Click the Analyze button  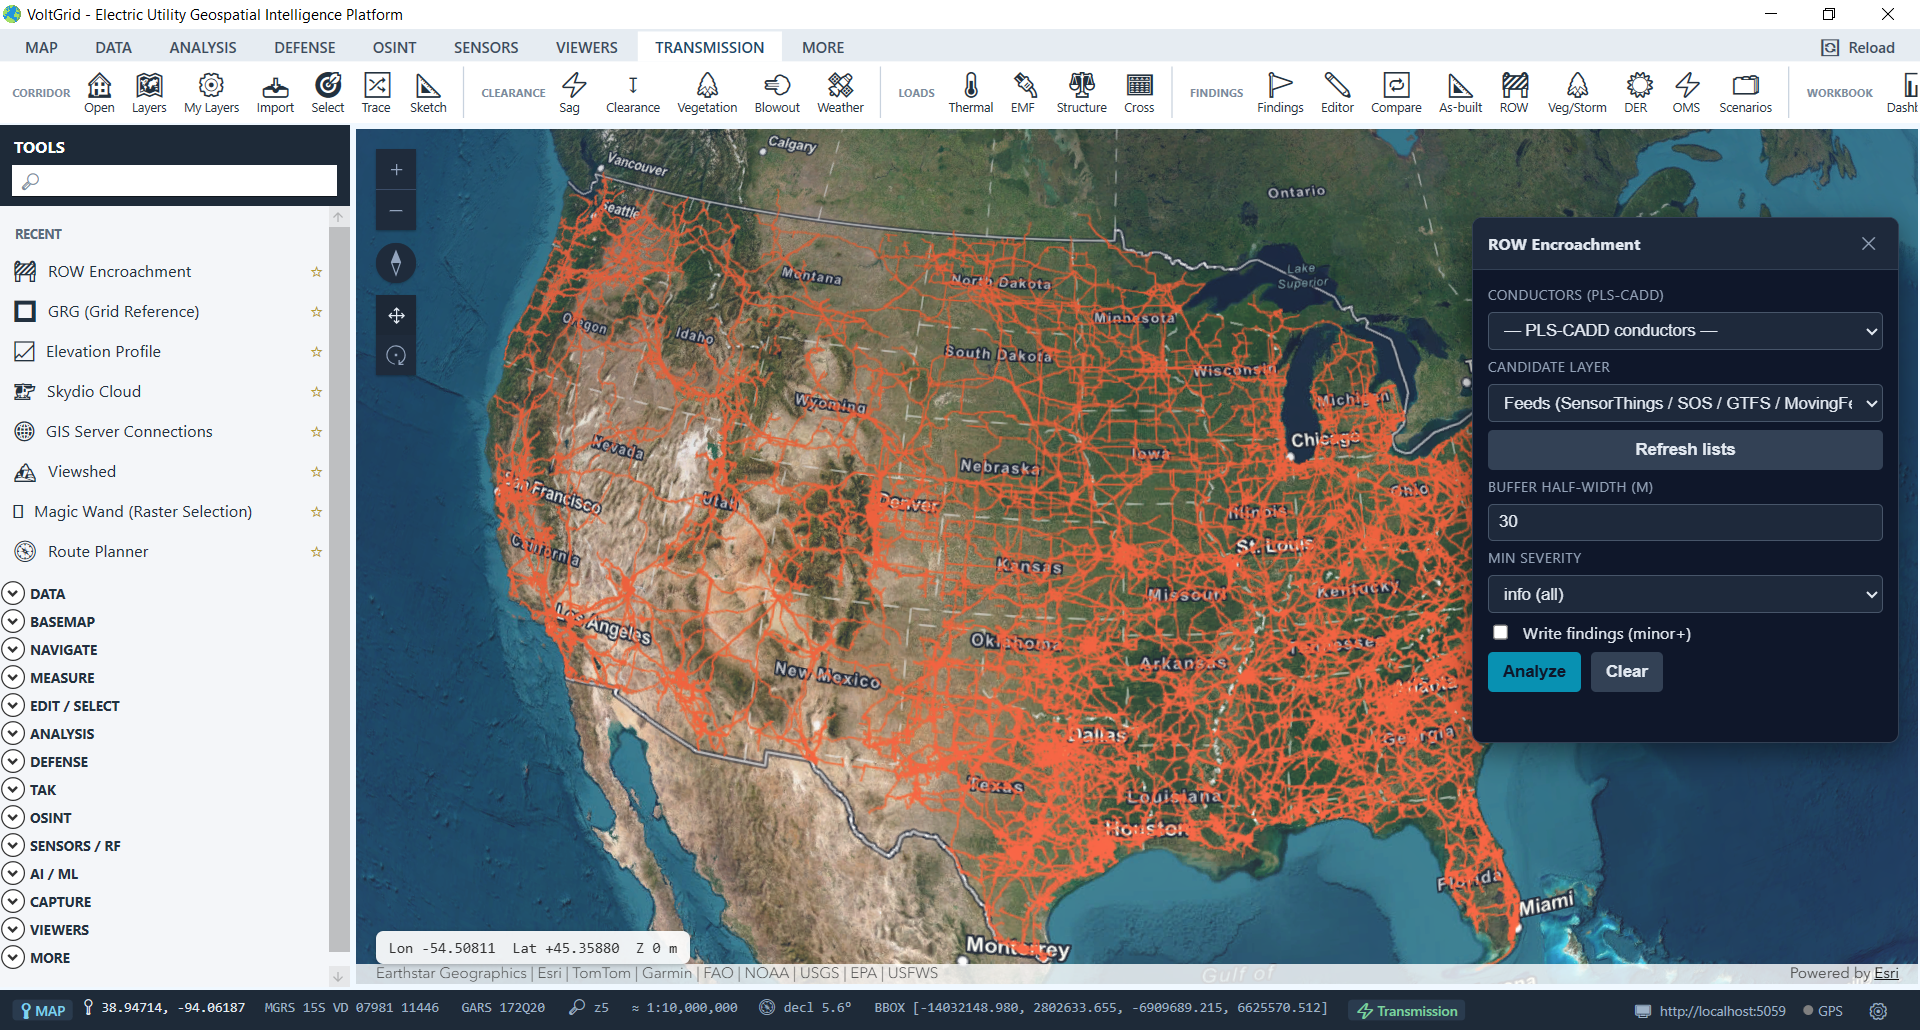pyautogui.click(x=1534, y=672)
